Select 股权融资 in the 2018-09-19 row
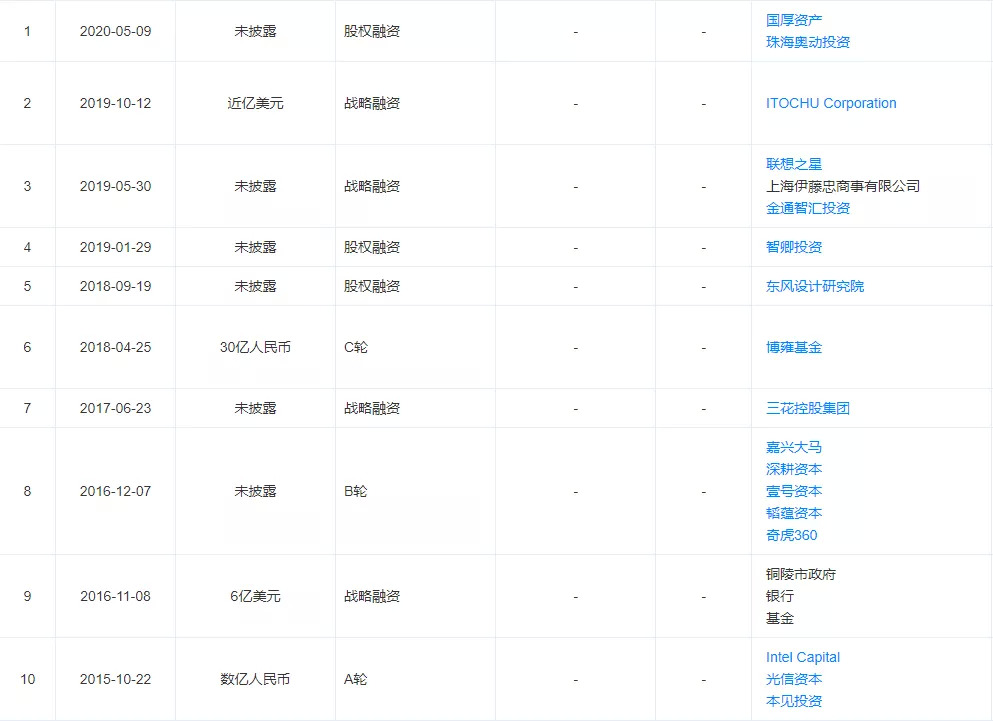The image size is (993, 721). pyautogui.click(x=372, y=286)
